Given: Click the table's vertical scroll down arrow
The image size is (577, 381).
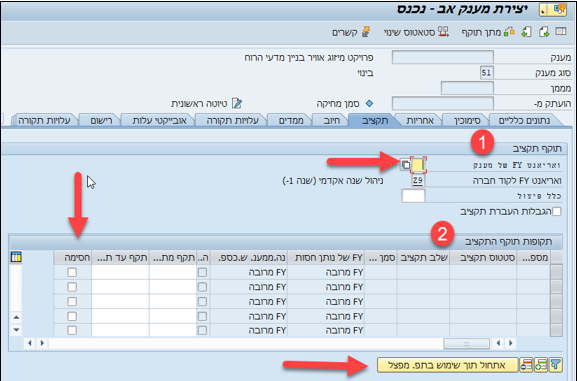Looking at the screenshot, I should 16,330.
